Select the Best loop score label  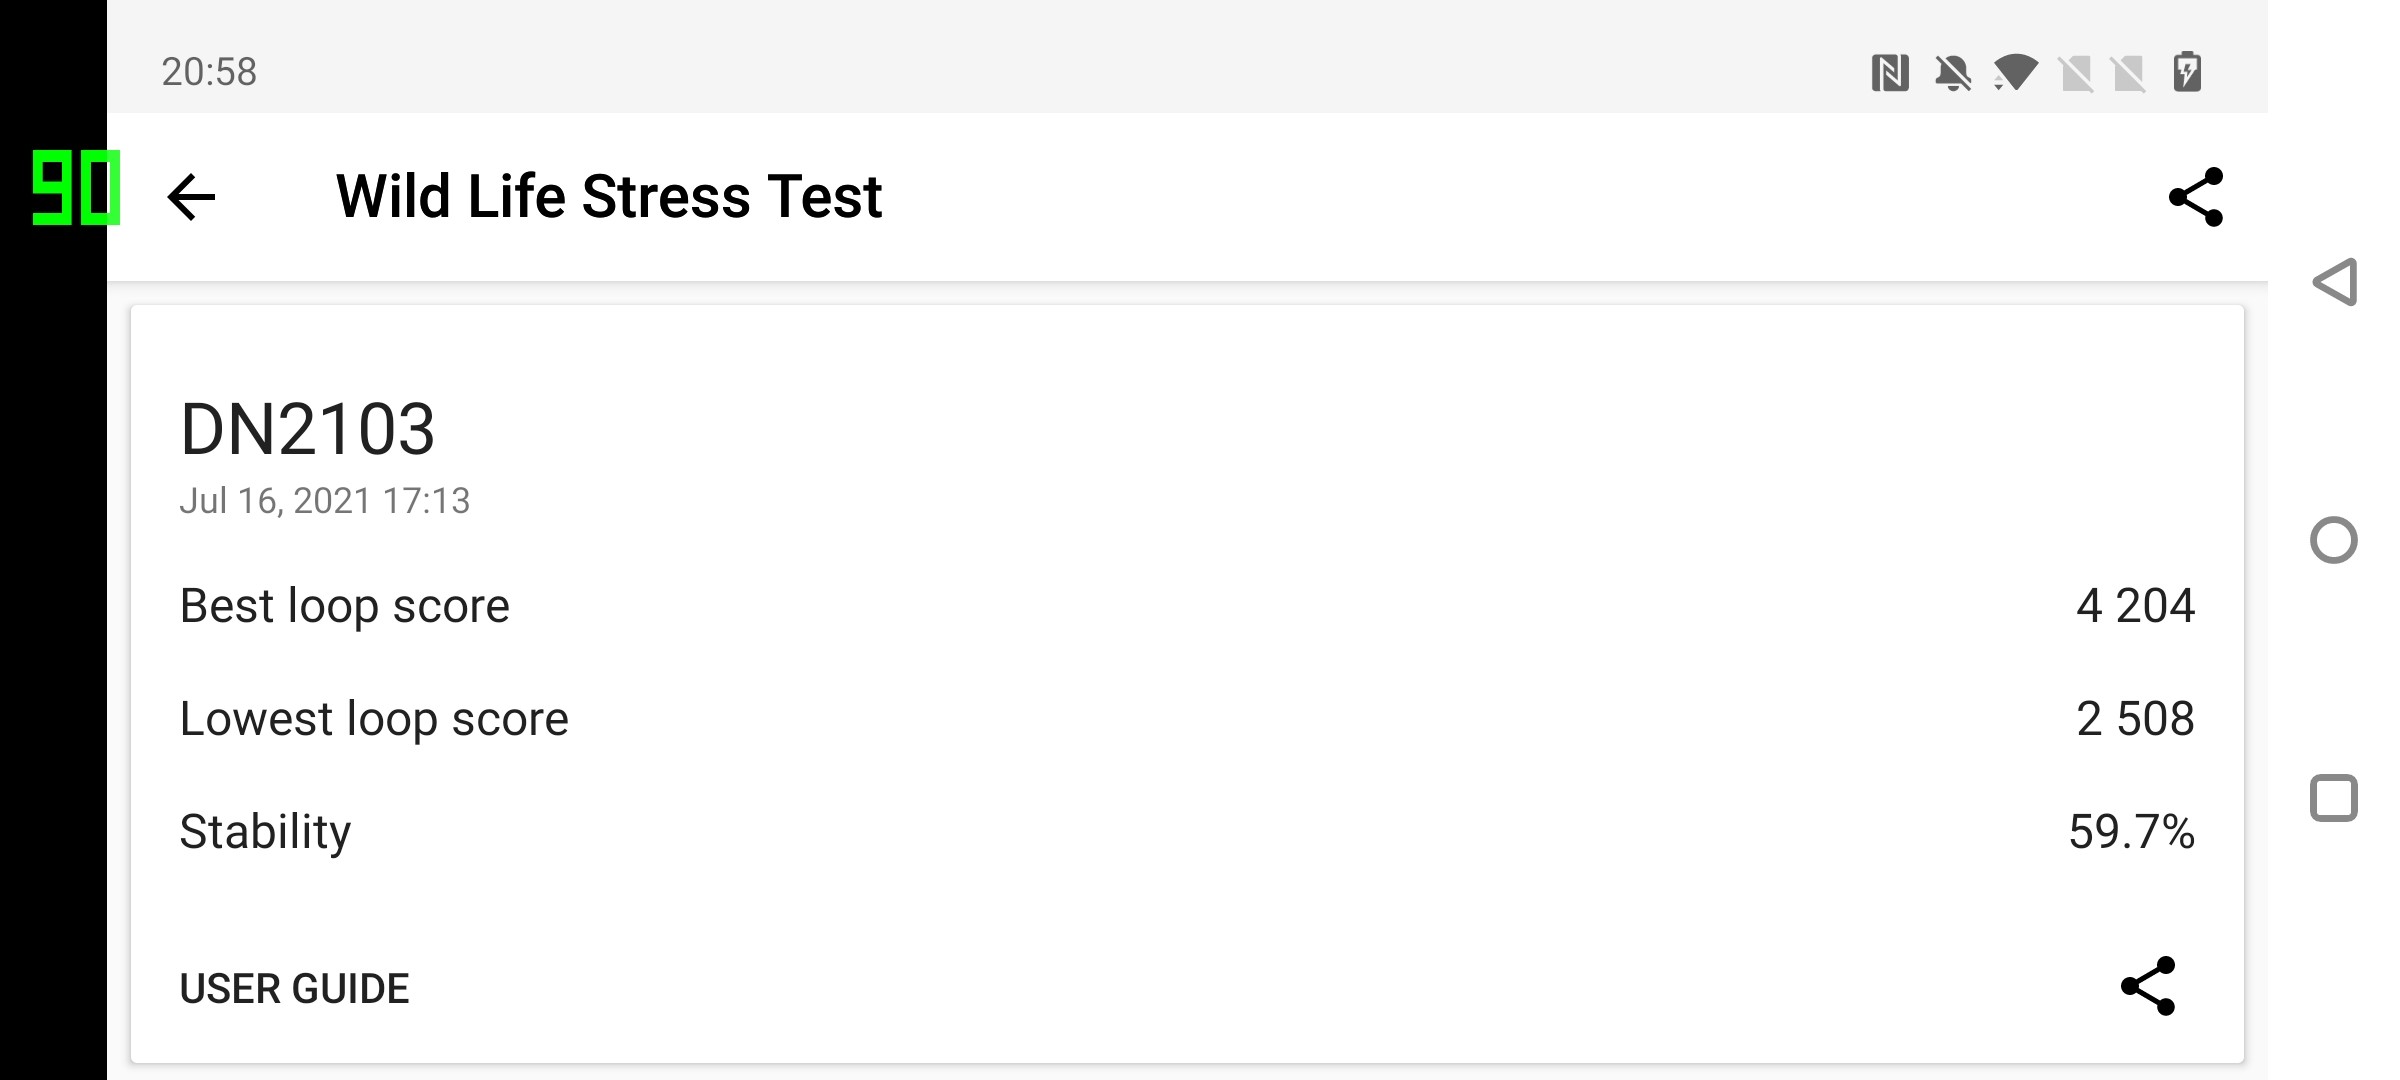click(344, 606)
